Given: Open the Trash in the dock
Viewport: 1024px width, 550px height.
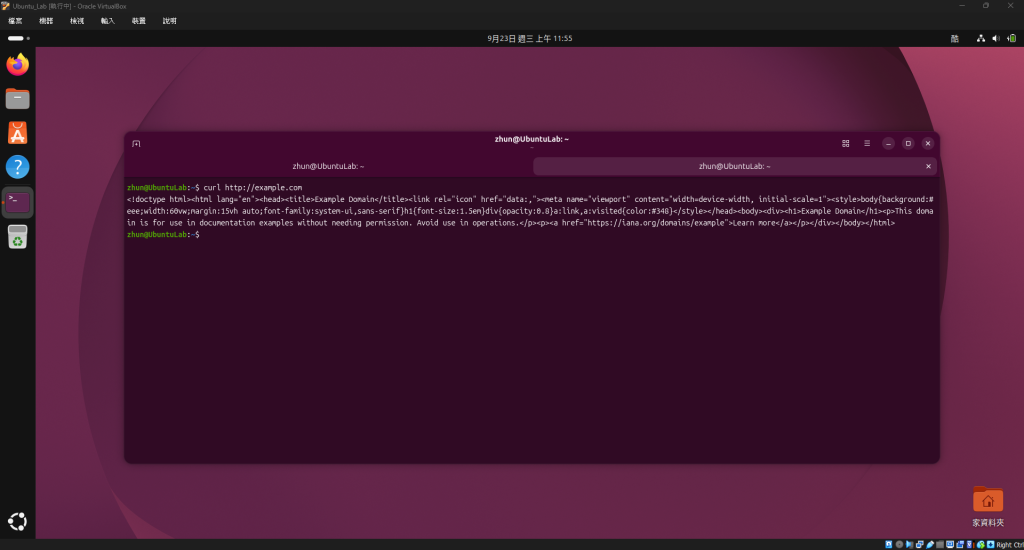Looking at the screenshot, I should [x=18, y=236].
